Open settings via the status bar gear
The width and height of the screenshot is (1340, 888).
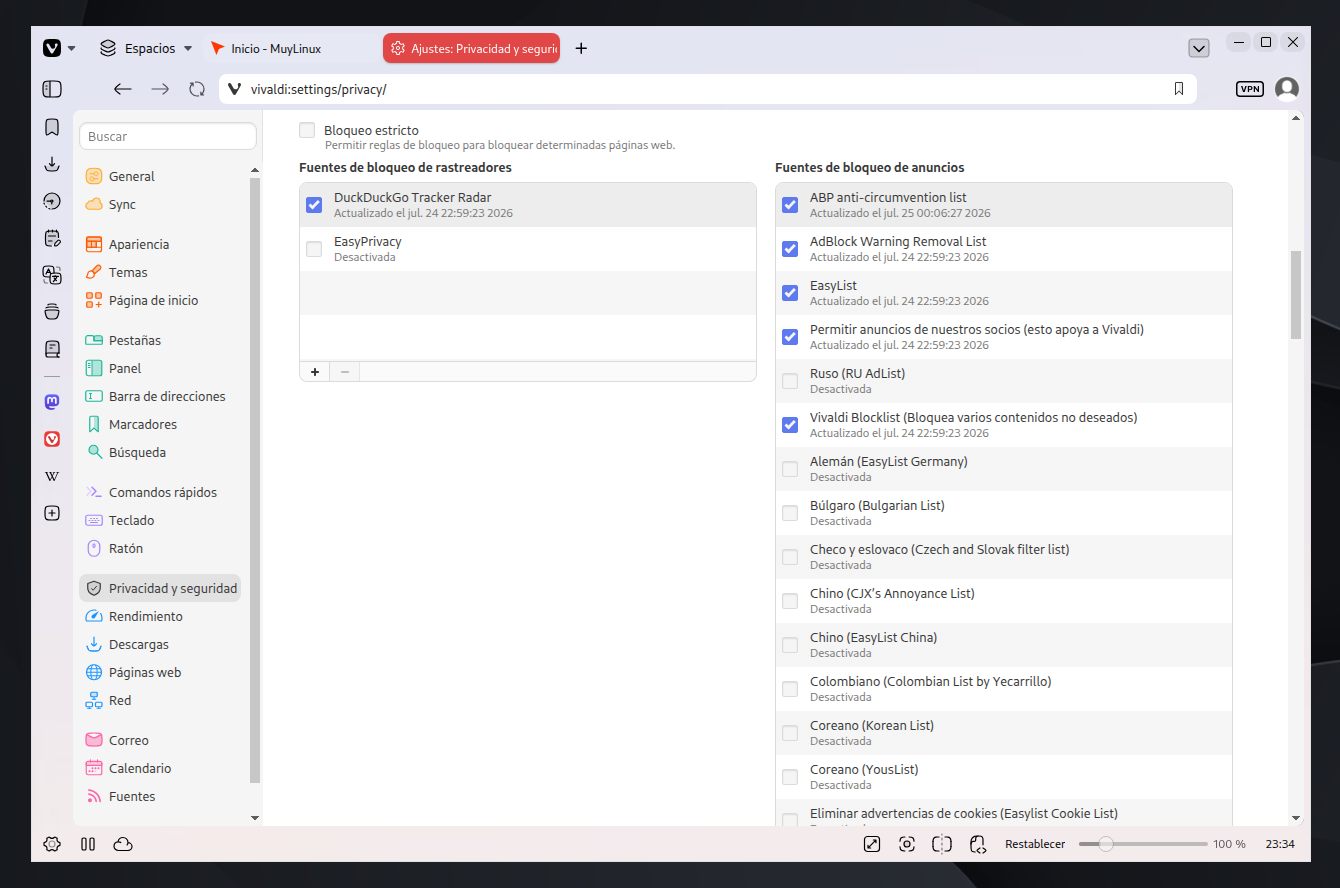tap(52, 844)
